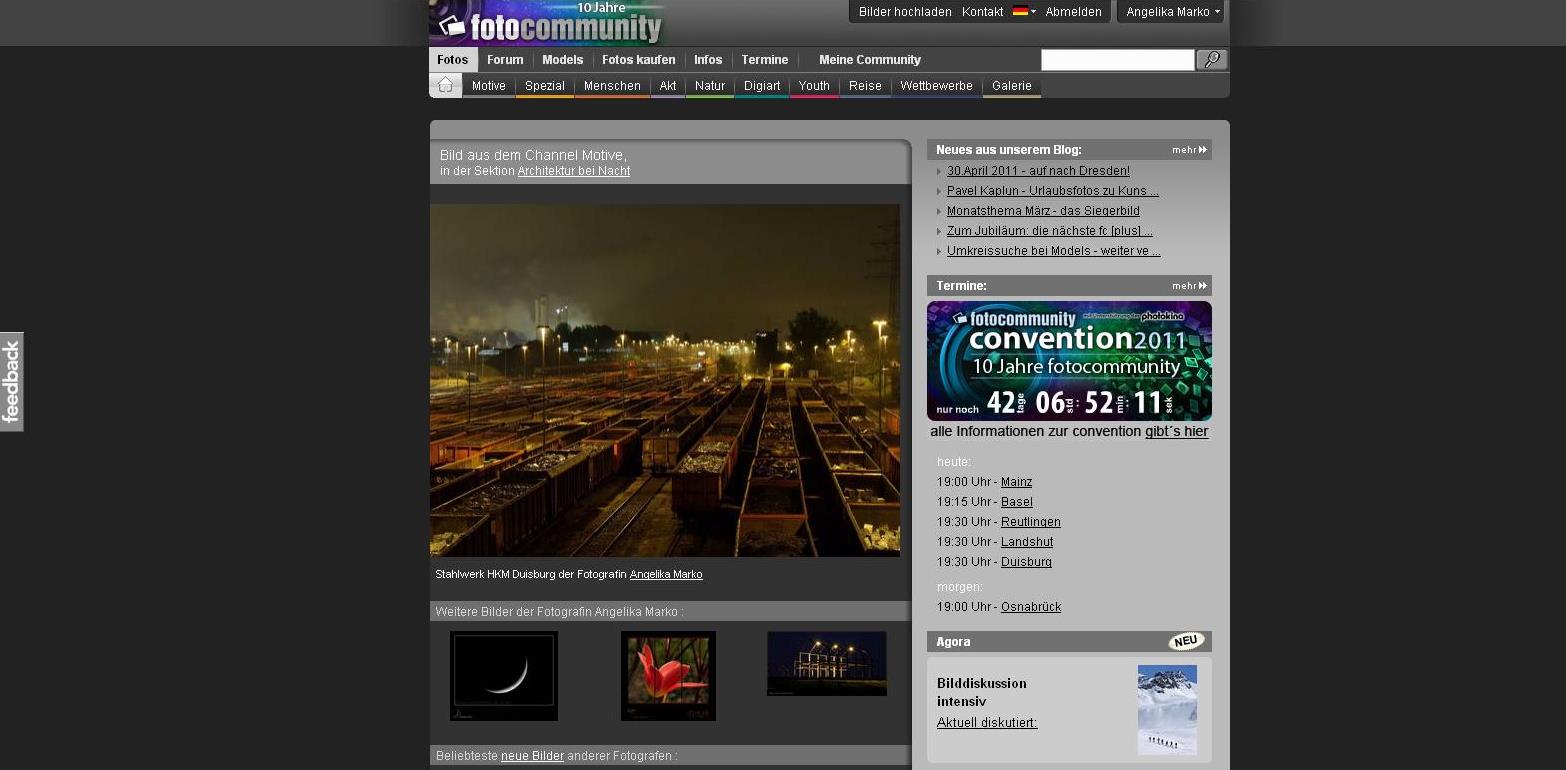This screenshot has width=1566, height=770.
Task: Select the Galerie channel
Action: click(x=1012, y=86)
